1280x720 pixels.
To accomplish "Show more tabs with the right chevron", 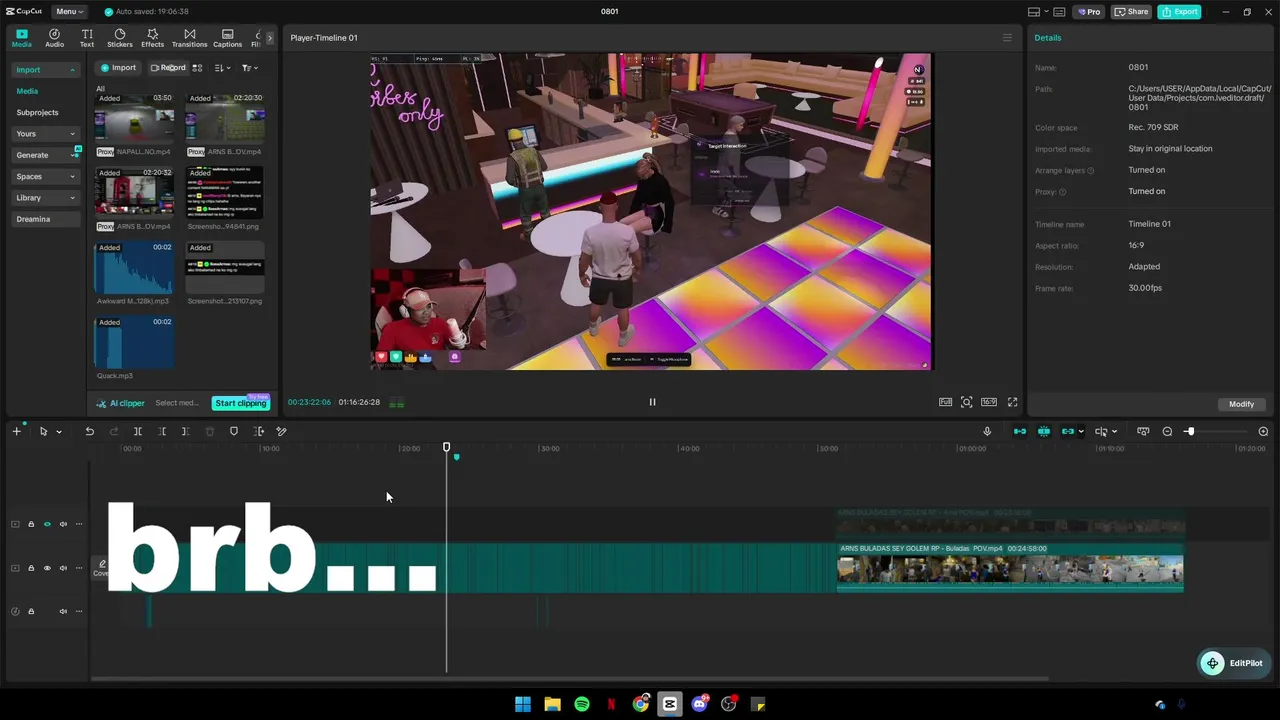I will click(x=269, y=38).
